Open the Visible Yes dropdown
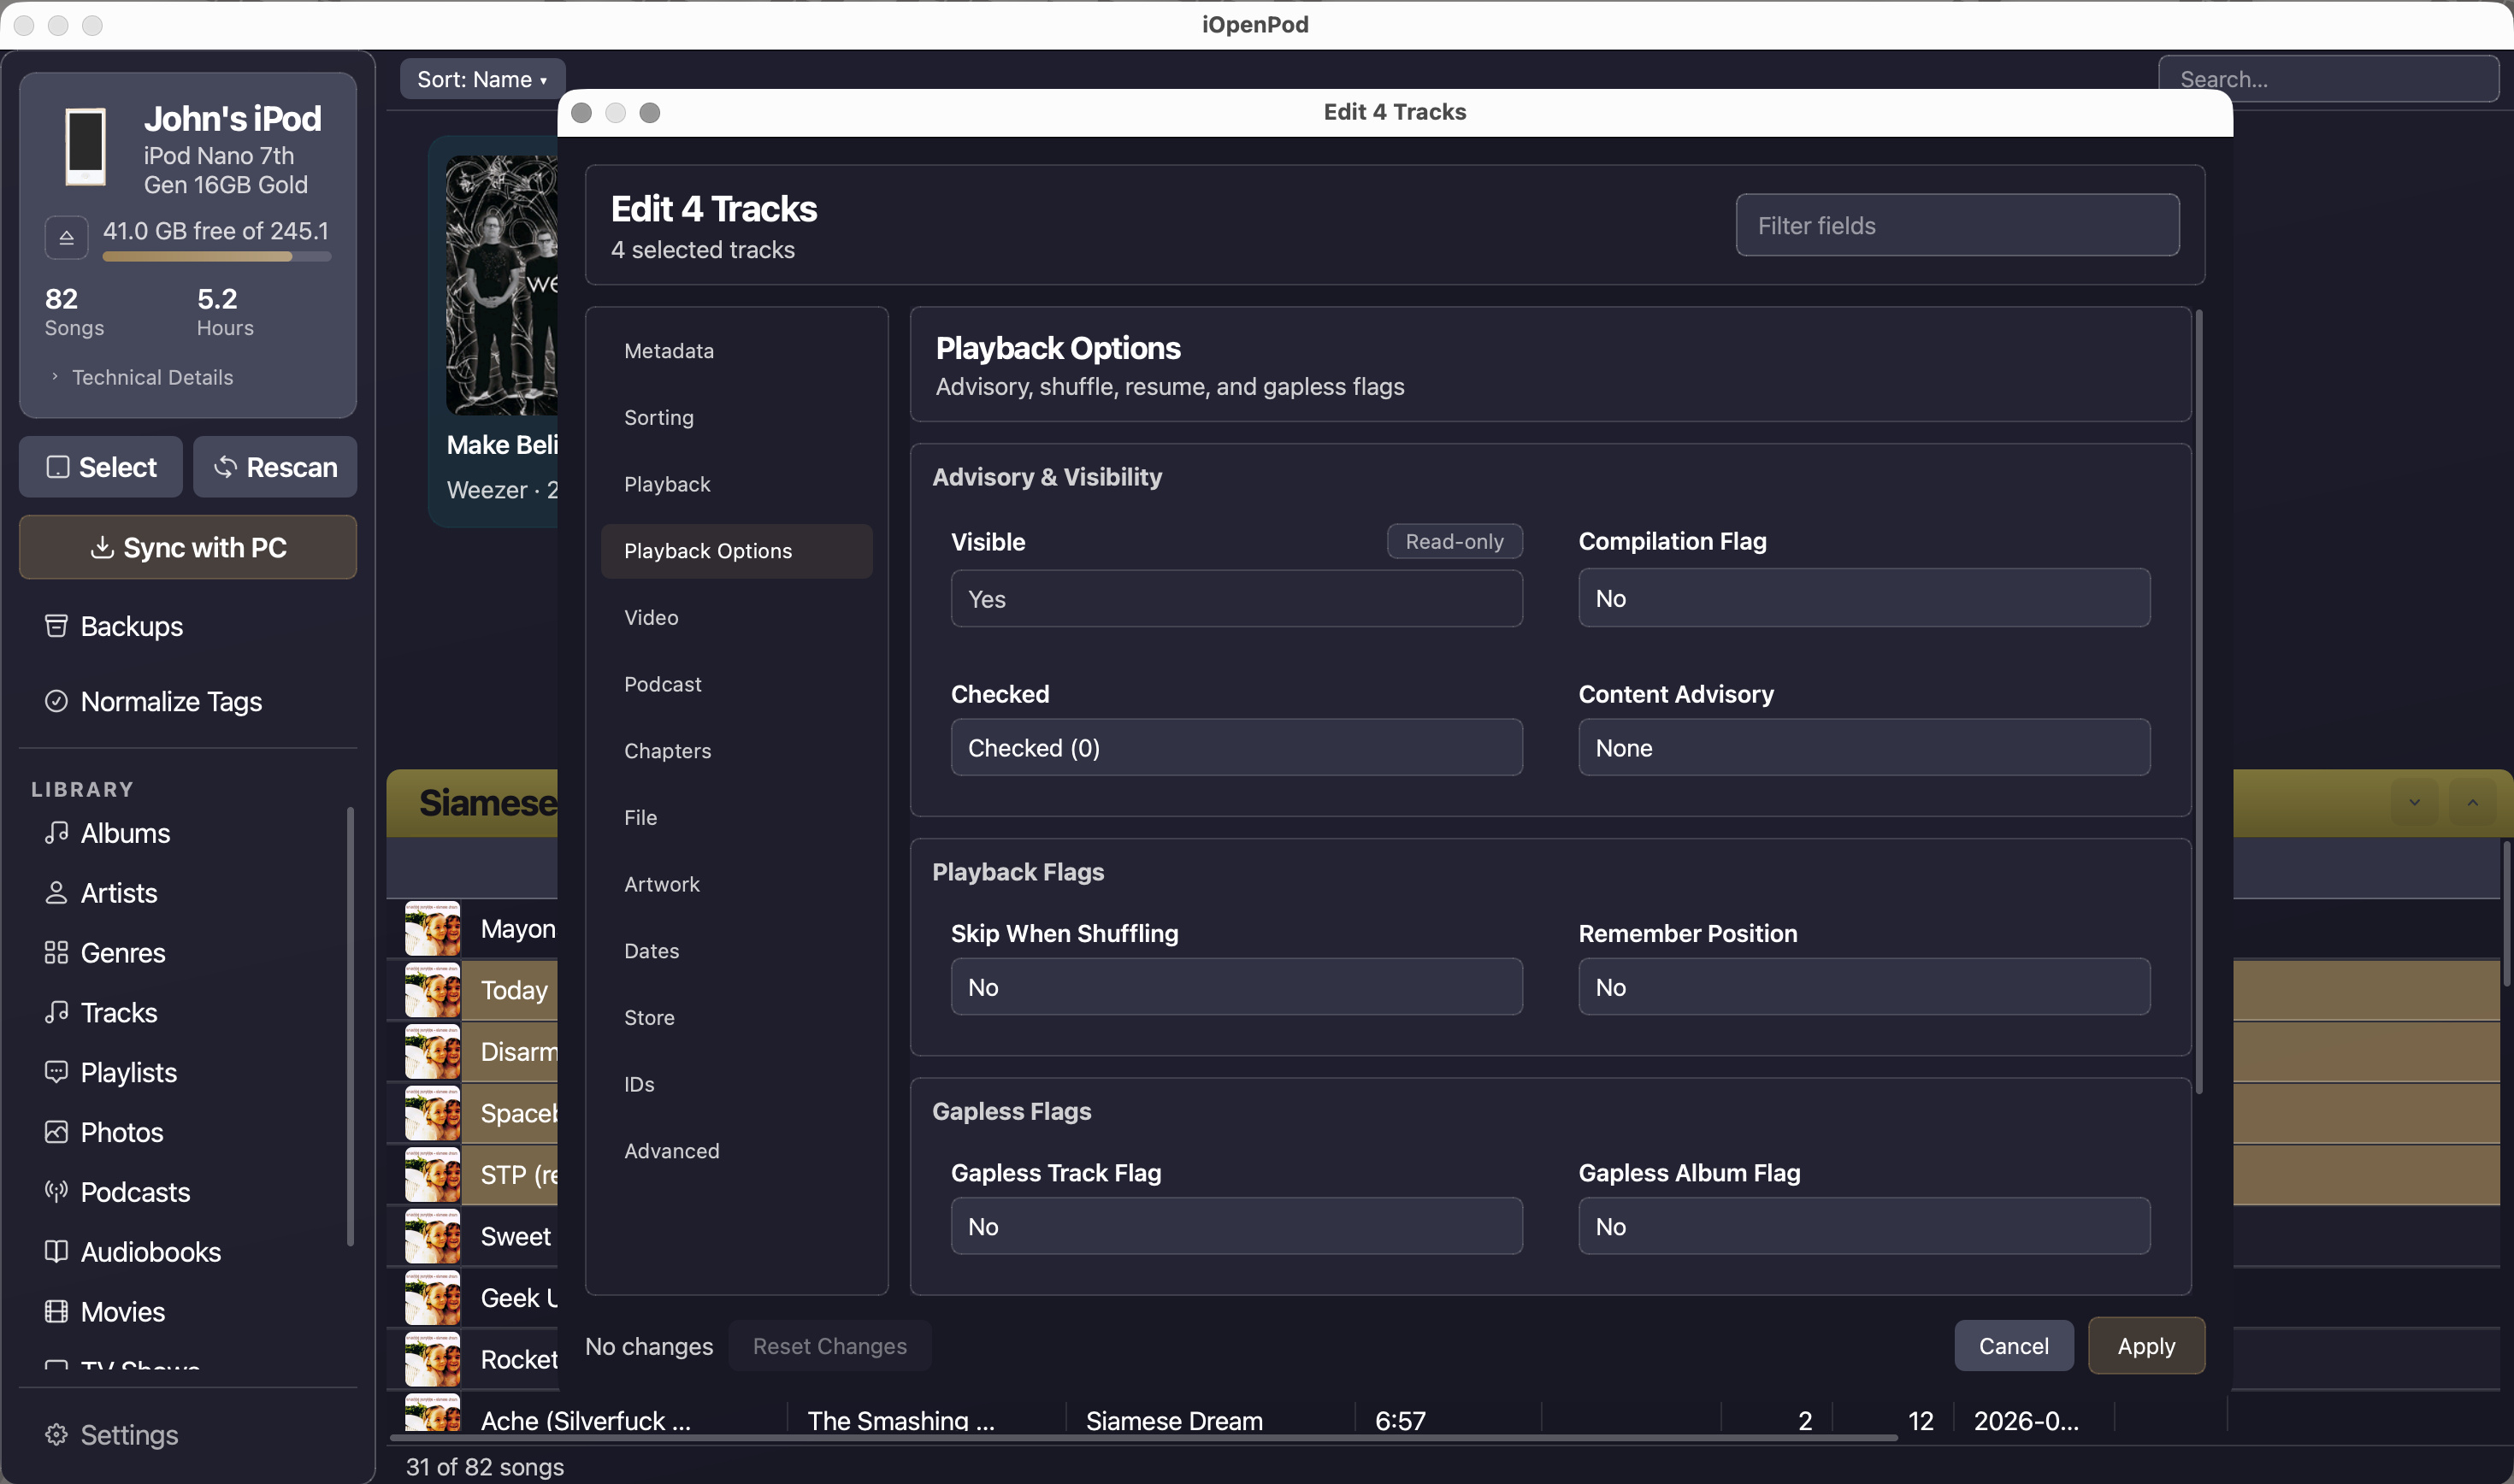Viewport: 2514px width, 1484px height. 1236,599
